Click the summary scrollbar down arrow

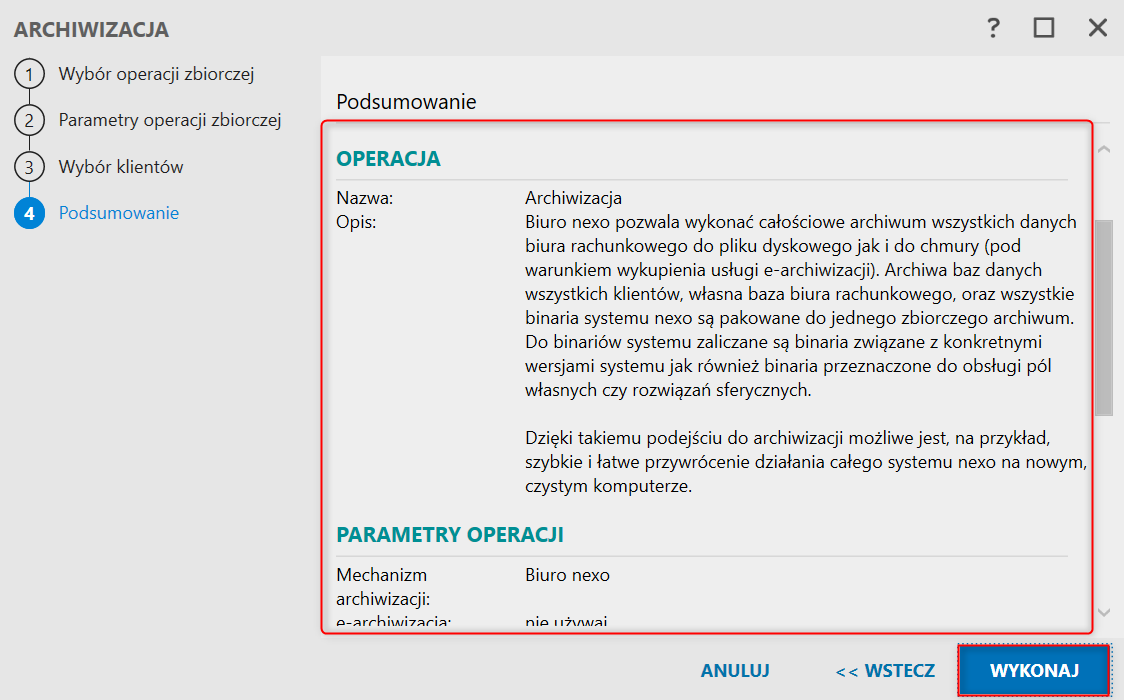point(1104,612)
